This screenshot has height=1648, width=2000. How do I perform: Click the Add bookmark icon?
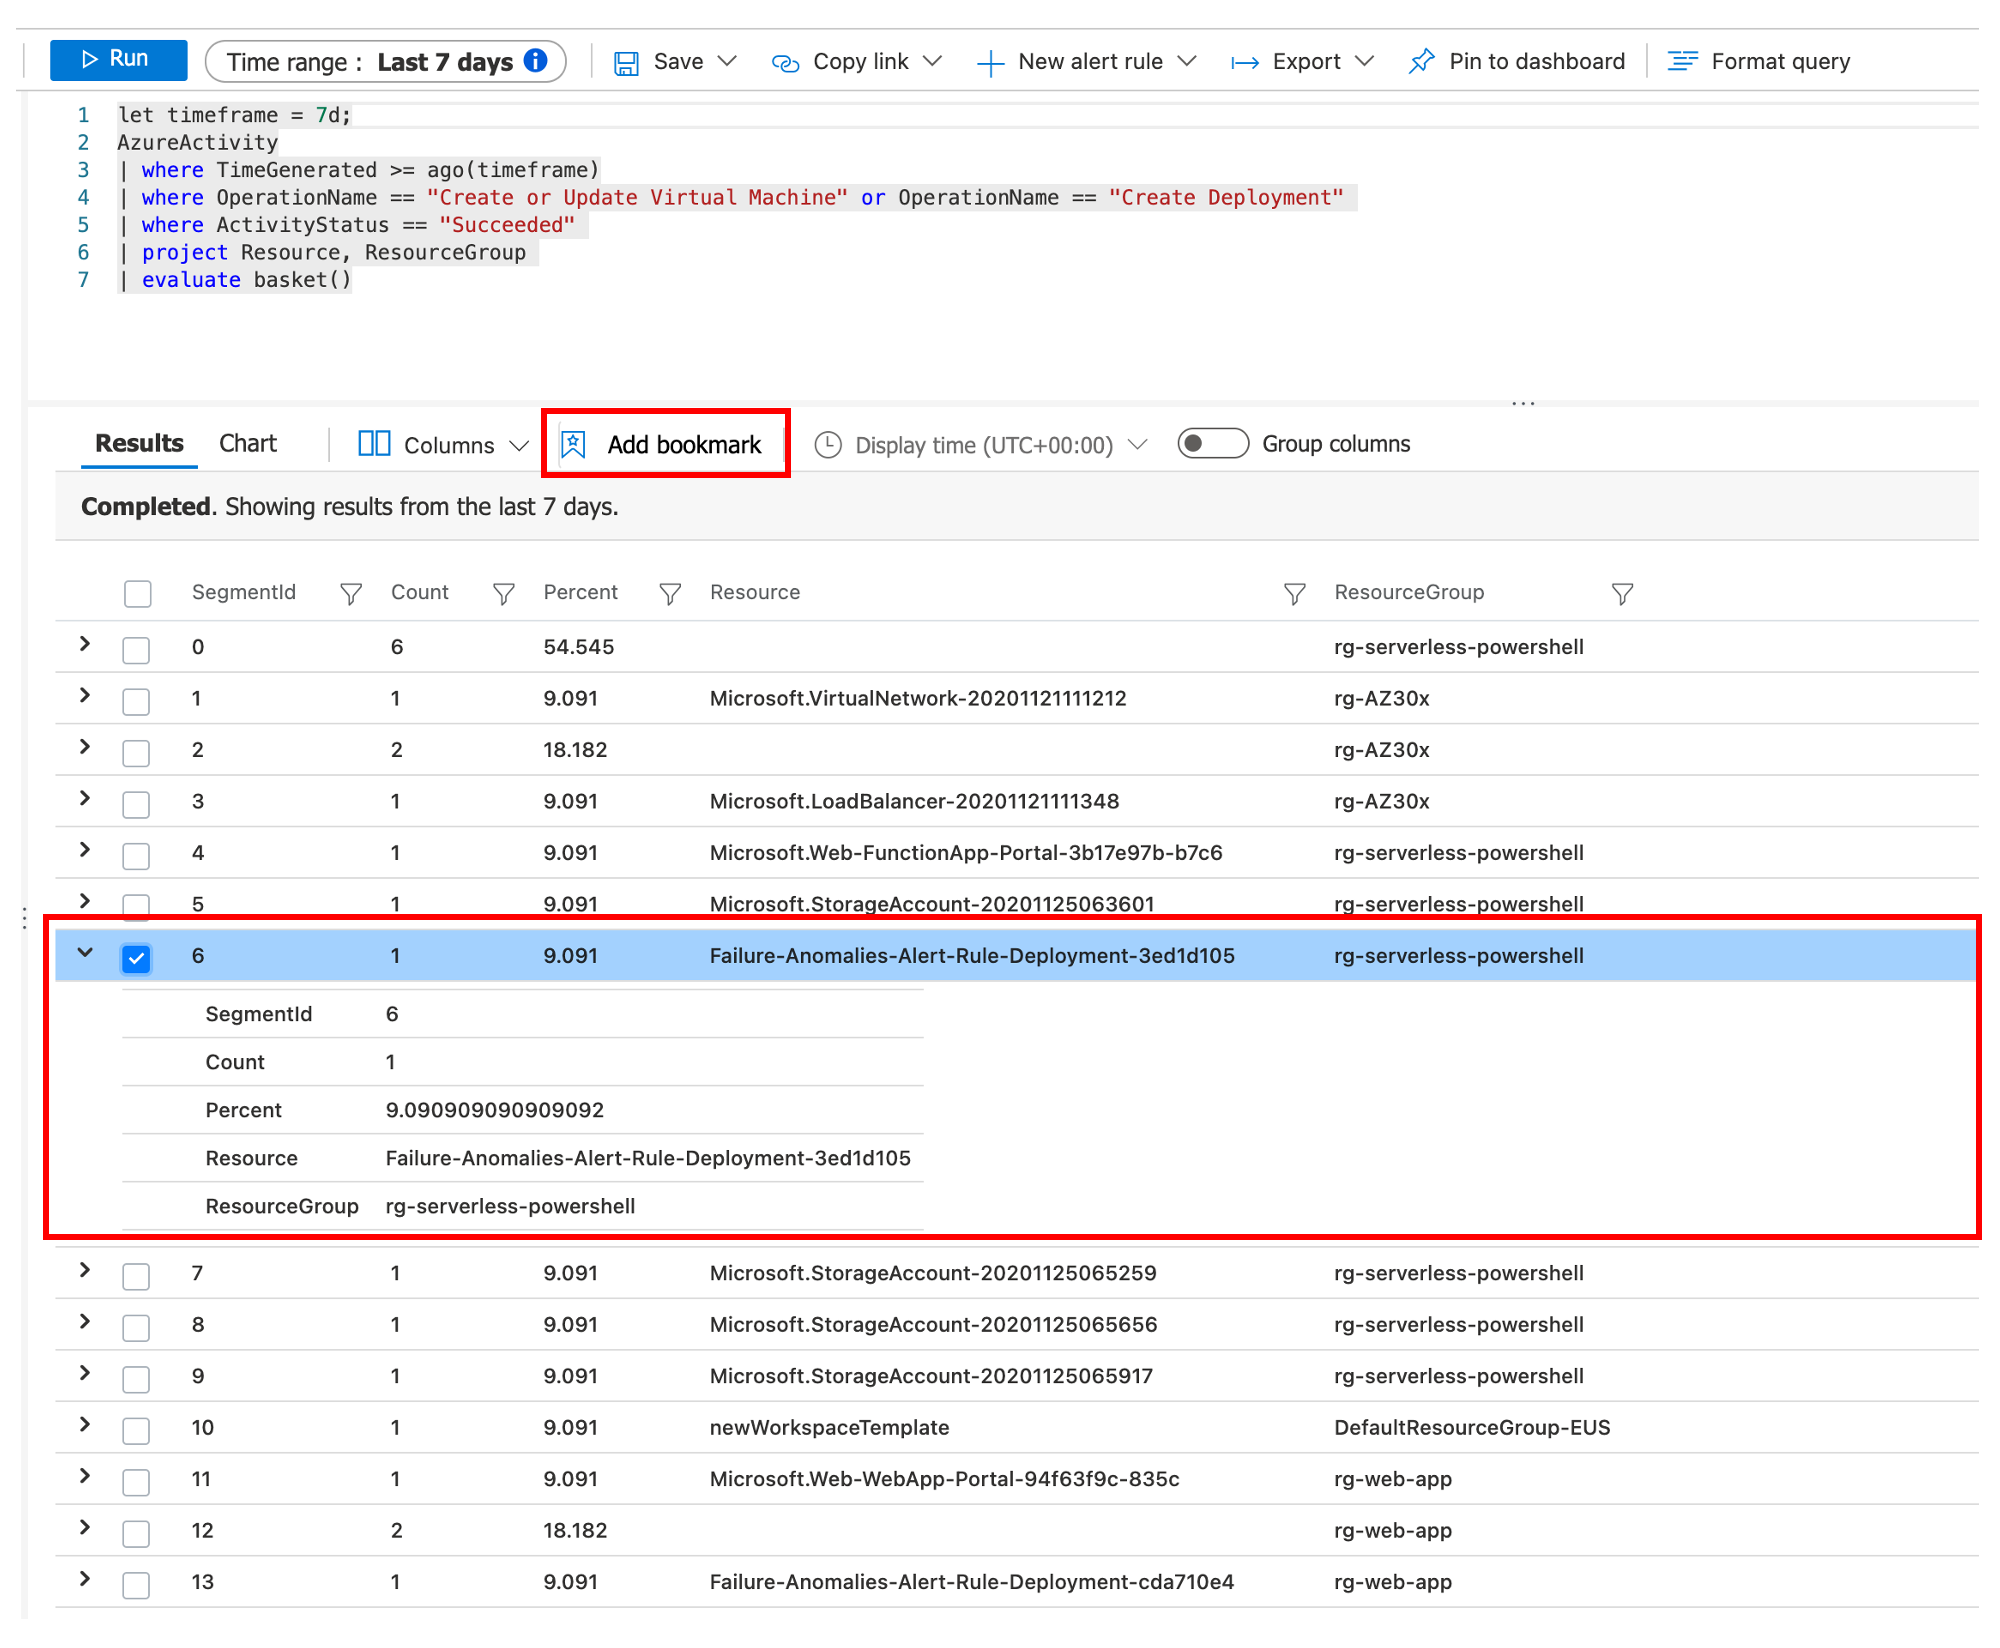[574, 444]
